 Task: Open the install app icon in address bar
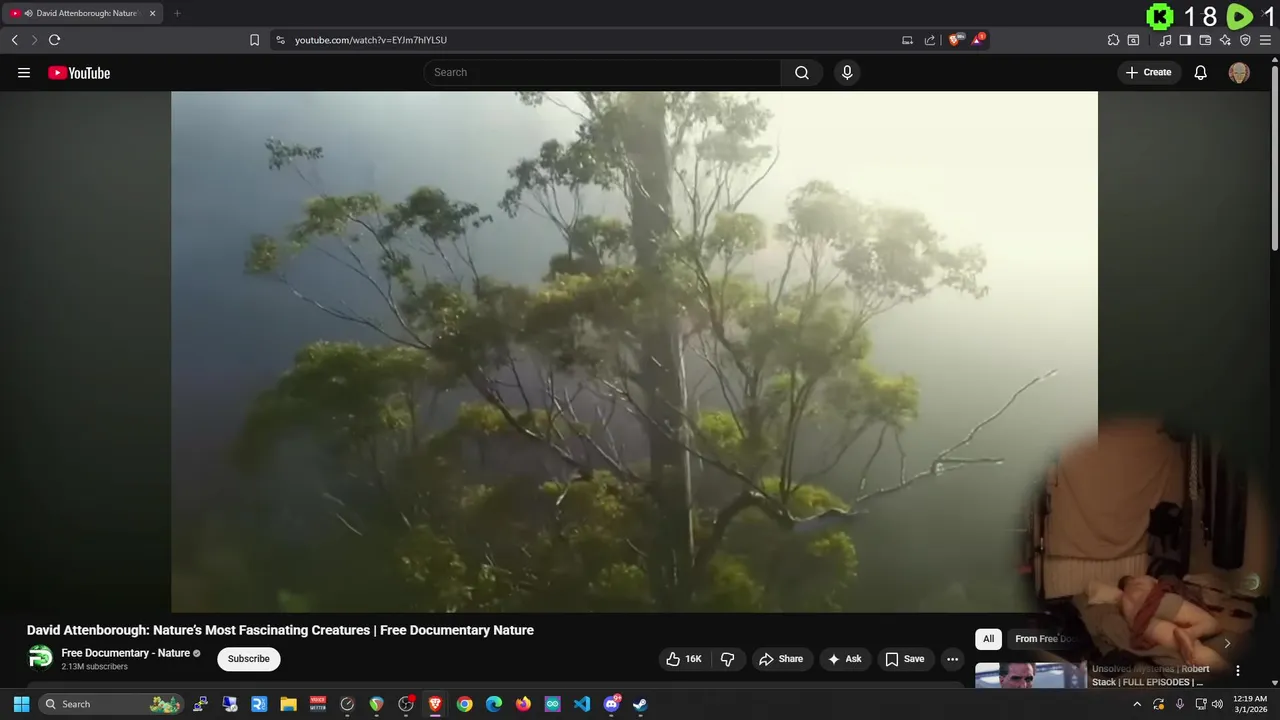point(907,40)
